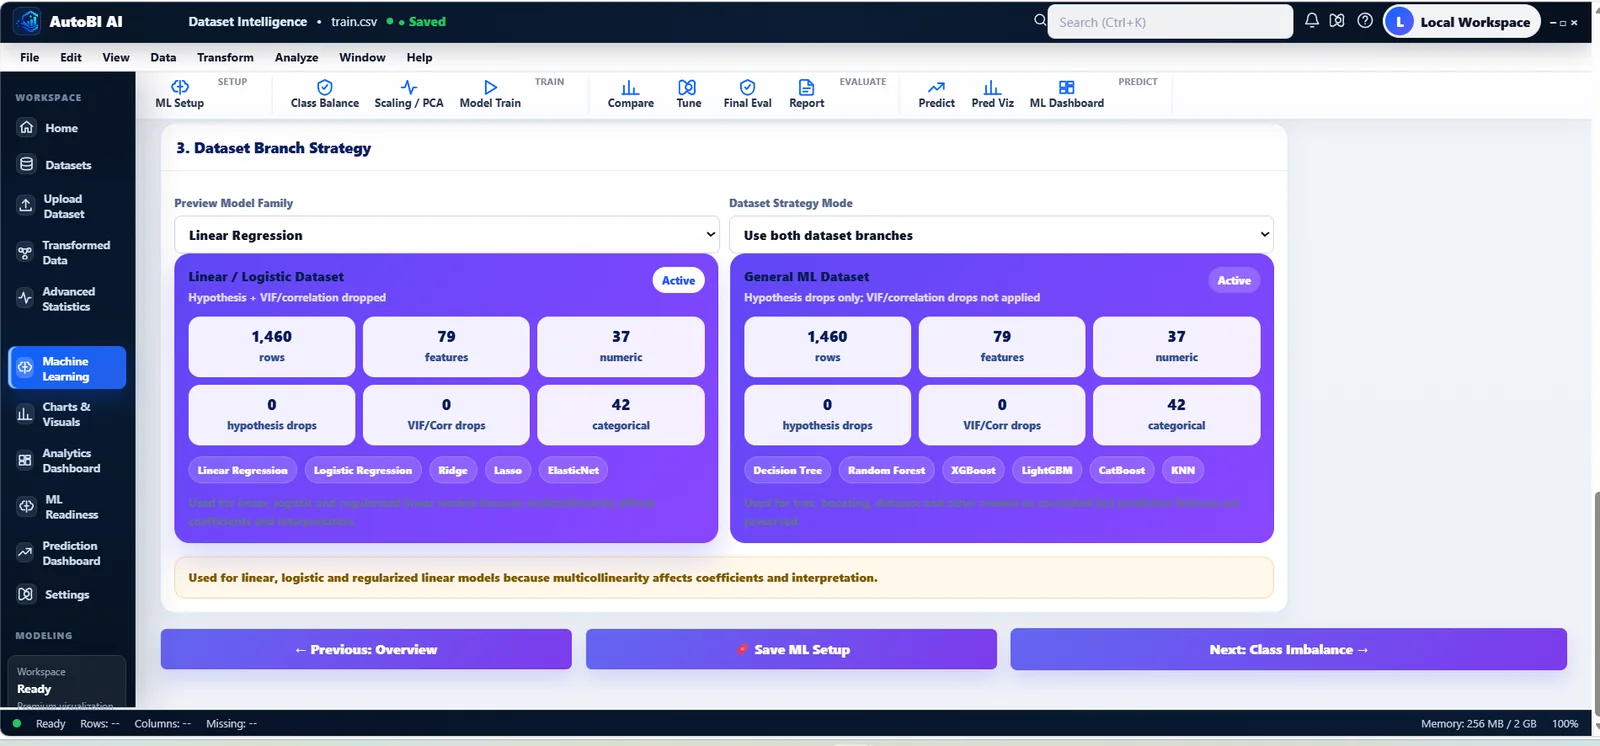Screen dimensions: 1600x746
Task: Start Model Train from toolbar
Action: click(490, 94)
